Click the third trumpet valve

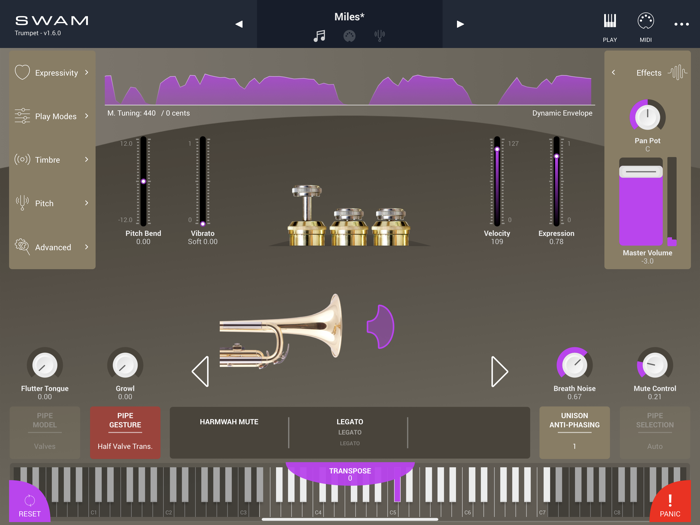391,226
